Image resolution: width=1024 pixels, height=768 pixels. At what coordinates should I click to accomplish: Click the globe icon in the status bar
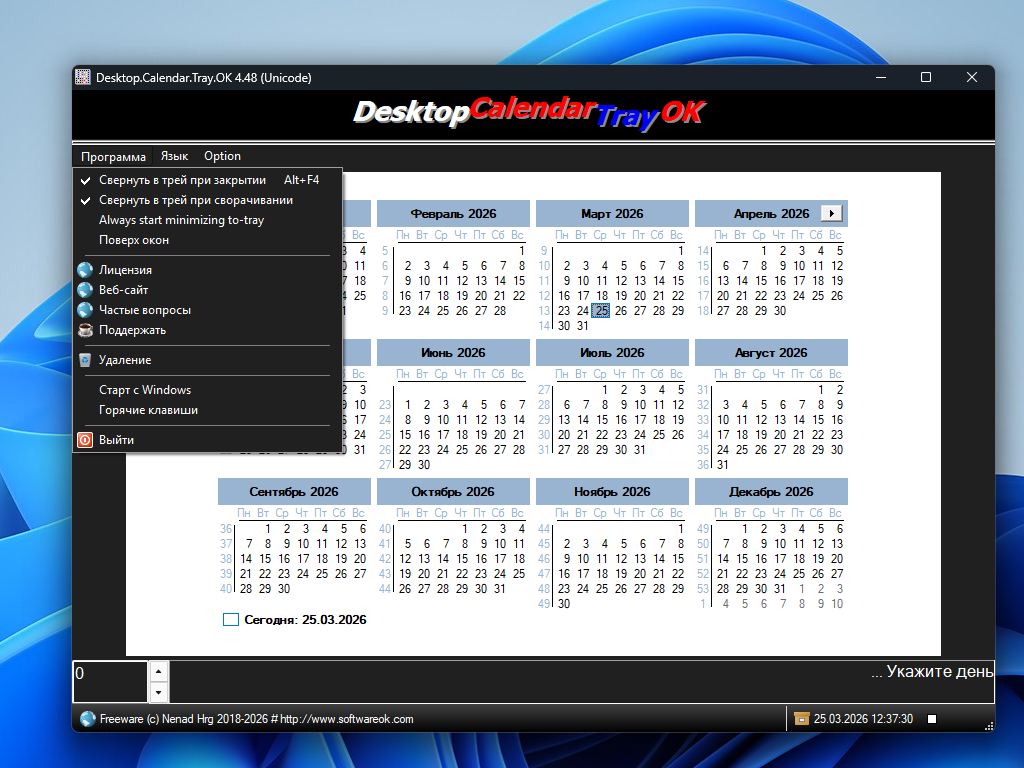(x=87, y=719)
